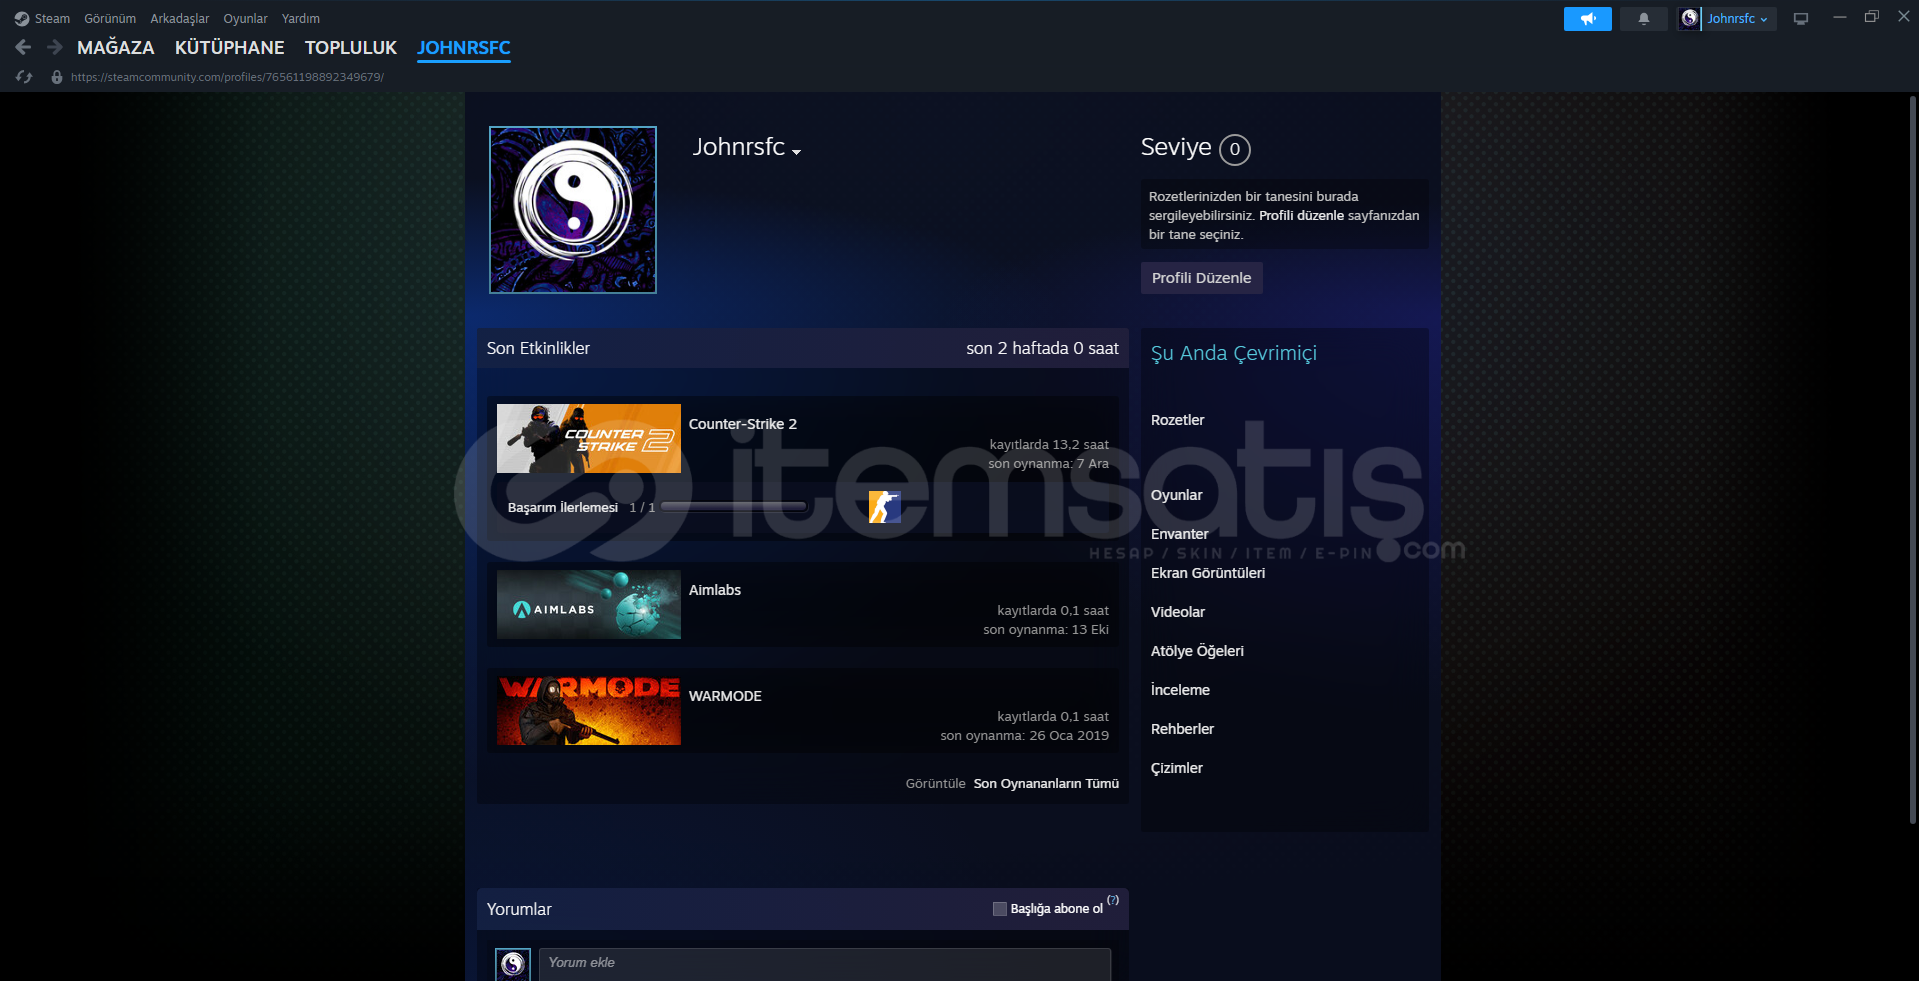Click the 'Profili düzenle' inline link

click(1301, 215)
